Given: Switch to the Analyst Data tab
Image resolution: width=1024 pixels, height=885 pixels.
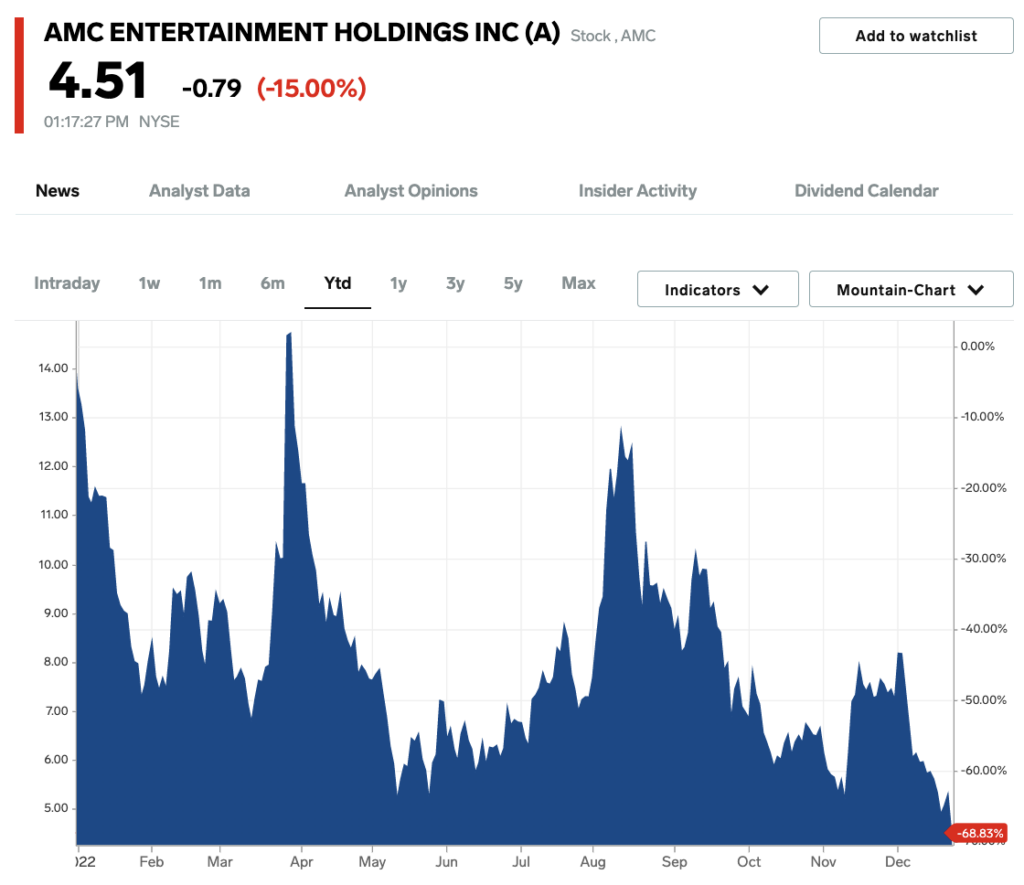Looking at the screenshot, I should pos(199,191).
